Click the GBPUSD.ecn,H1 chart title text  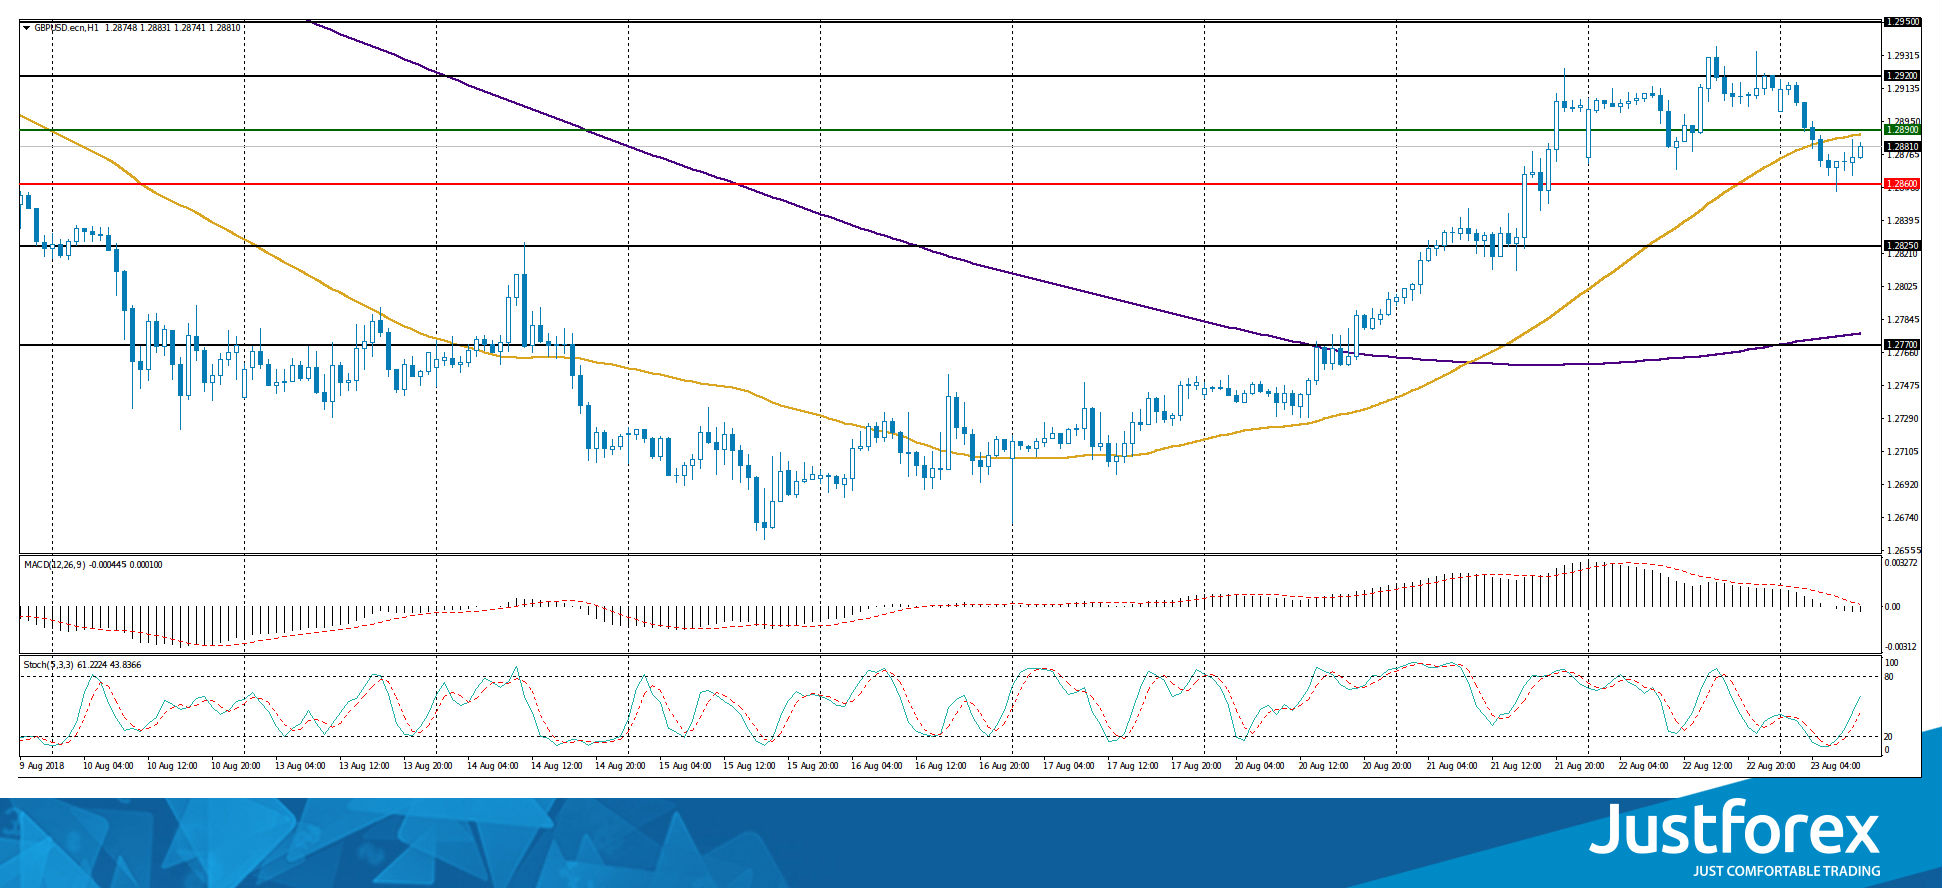point(66,28)
